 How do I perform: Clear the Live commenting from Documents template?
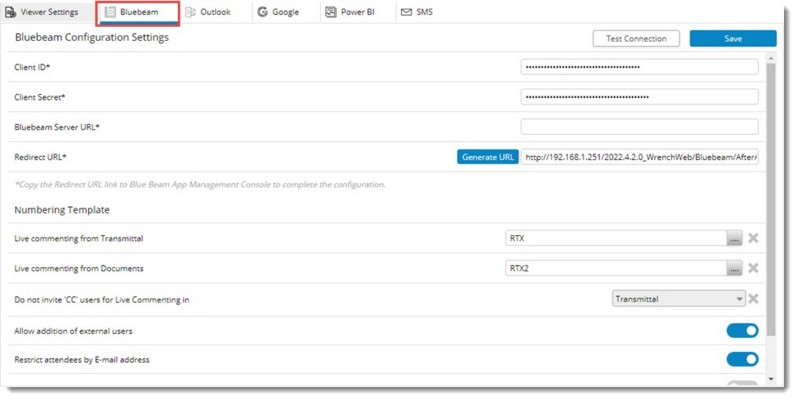pos(753,268)
